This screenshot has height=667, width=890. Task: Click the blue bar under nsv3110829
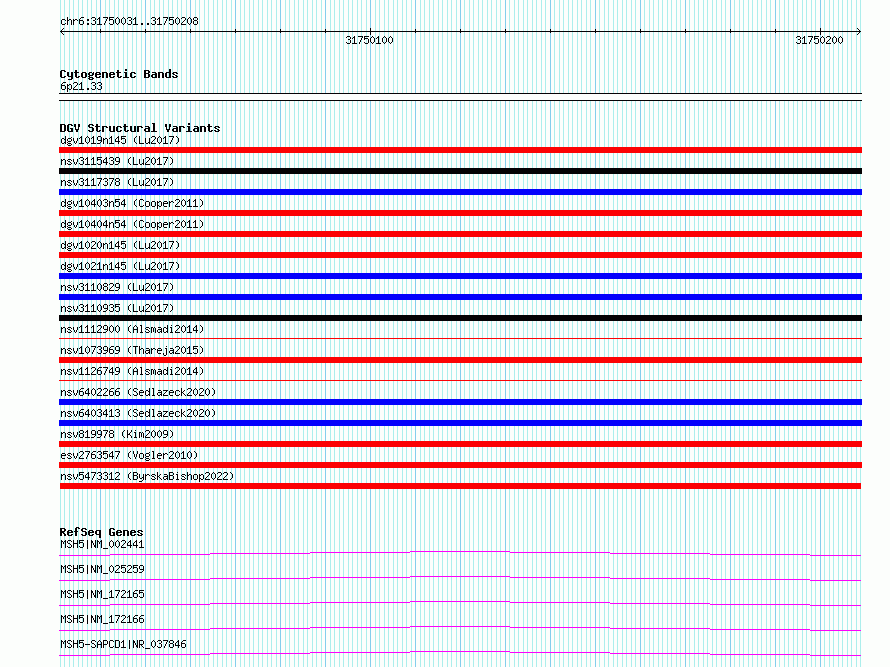[x=460, y=297]
